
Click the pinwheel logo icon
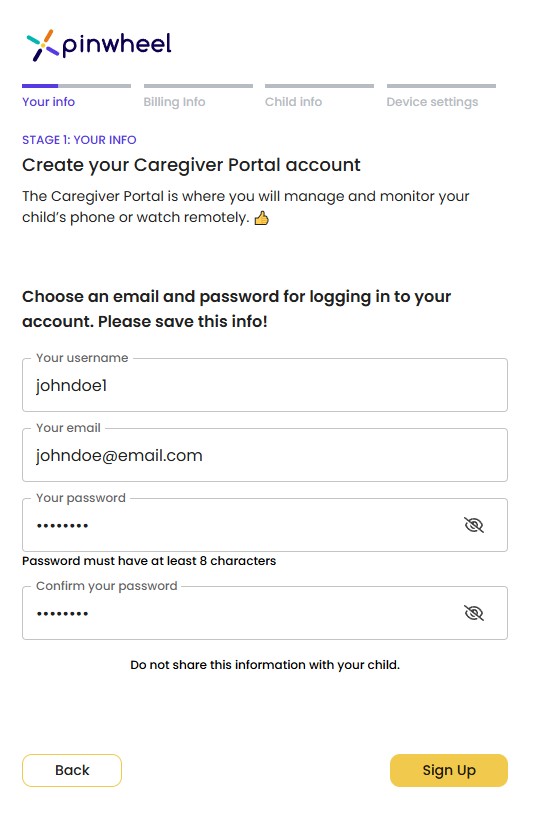(42, 45)
